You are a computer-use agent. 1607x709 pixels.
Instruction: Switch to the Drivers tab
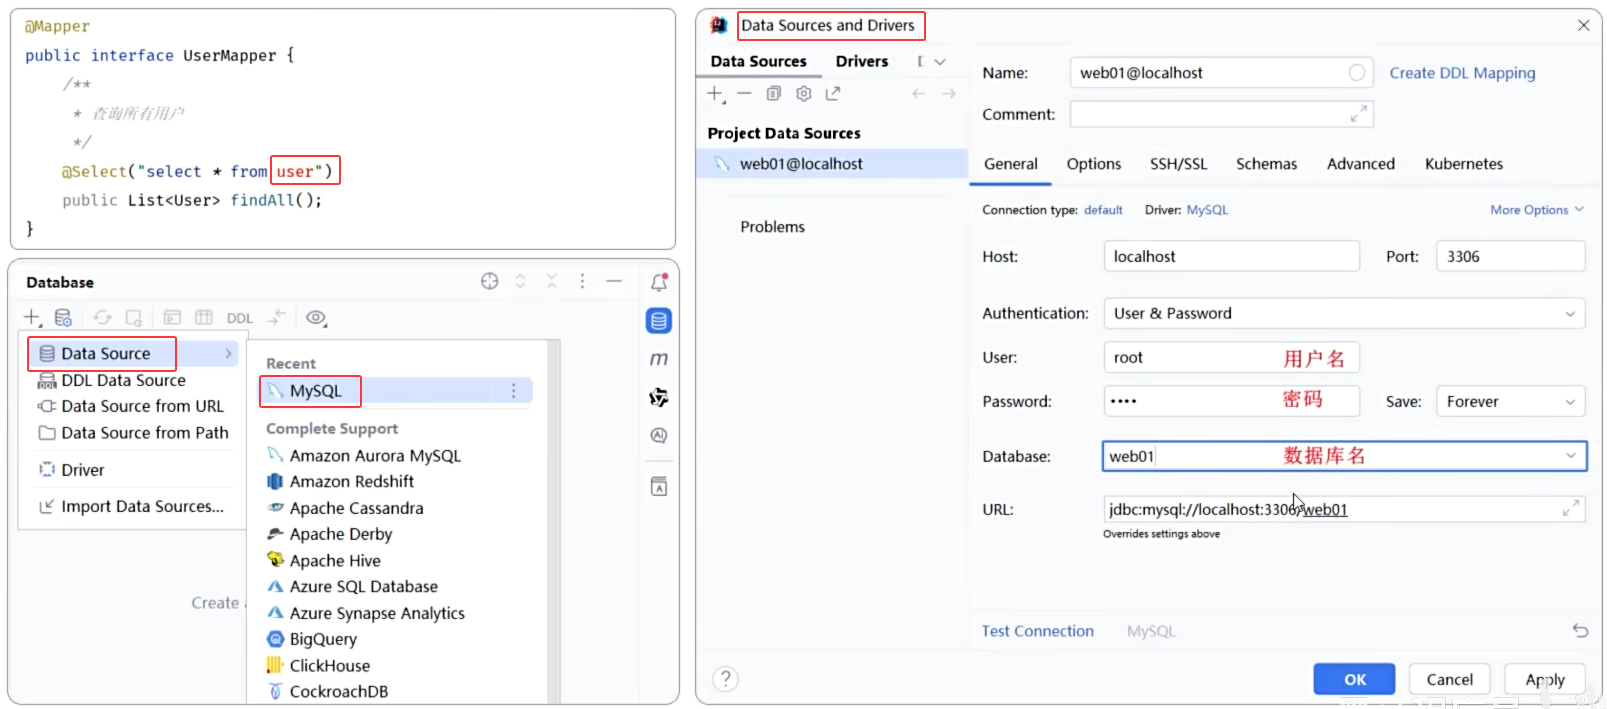tap(861, 62)
